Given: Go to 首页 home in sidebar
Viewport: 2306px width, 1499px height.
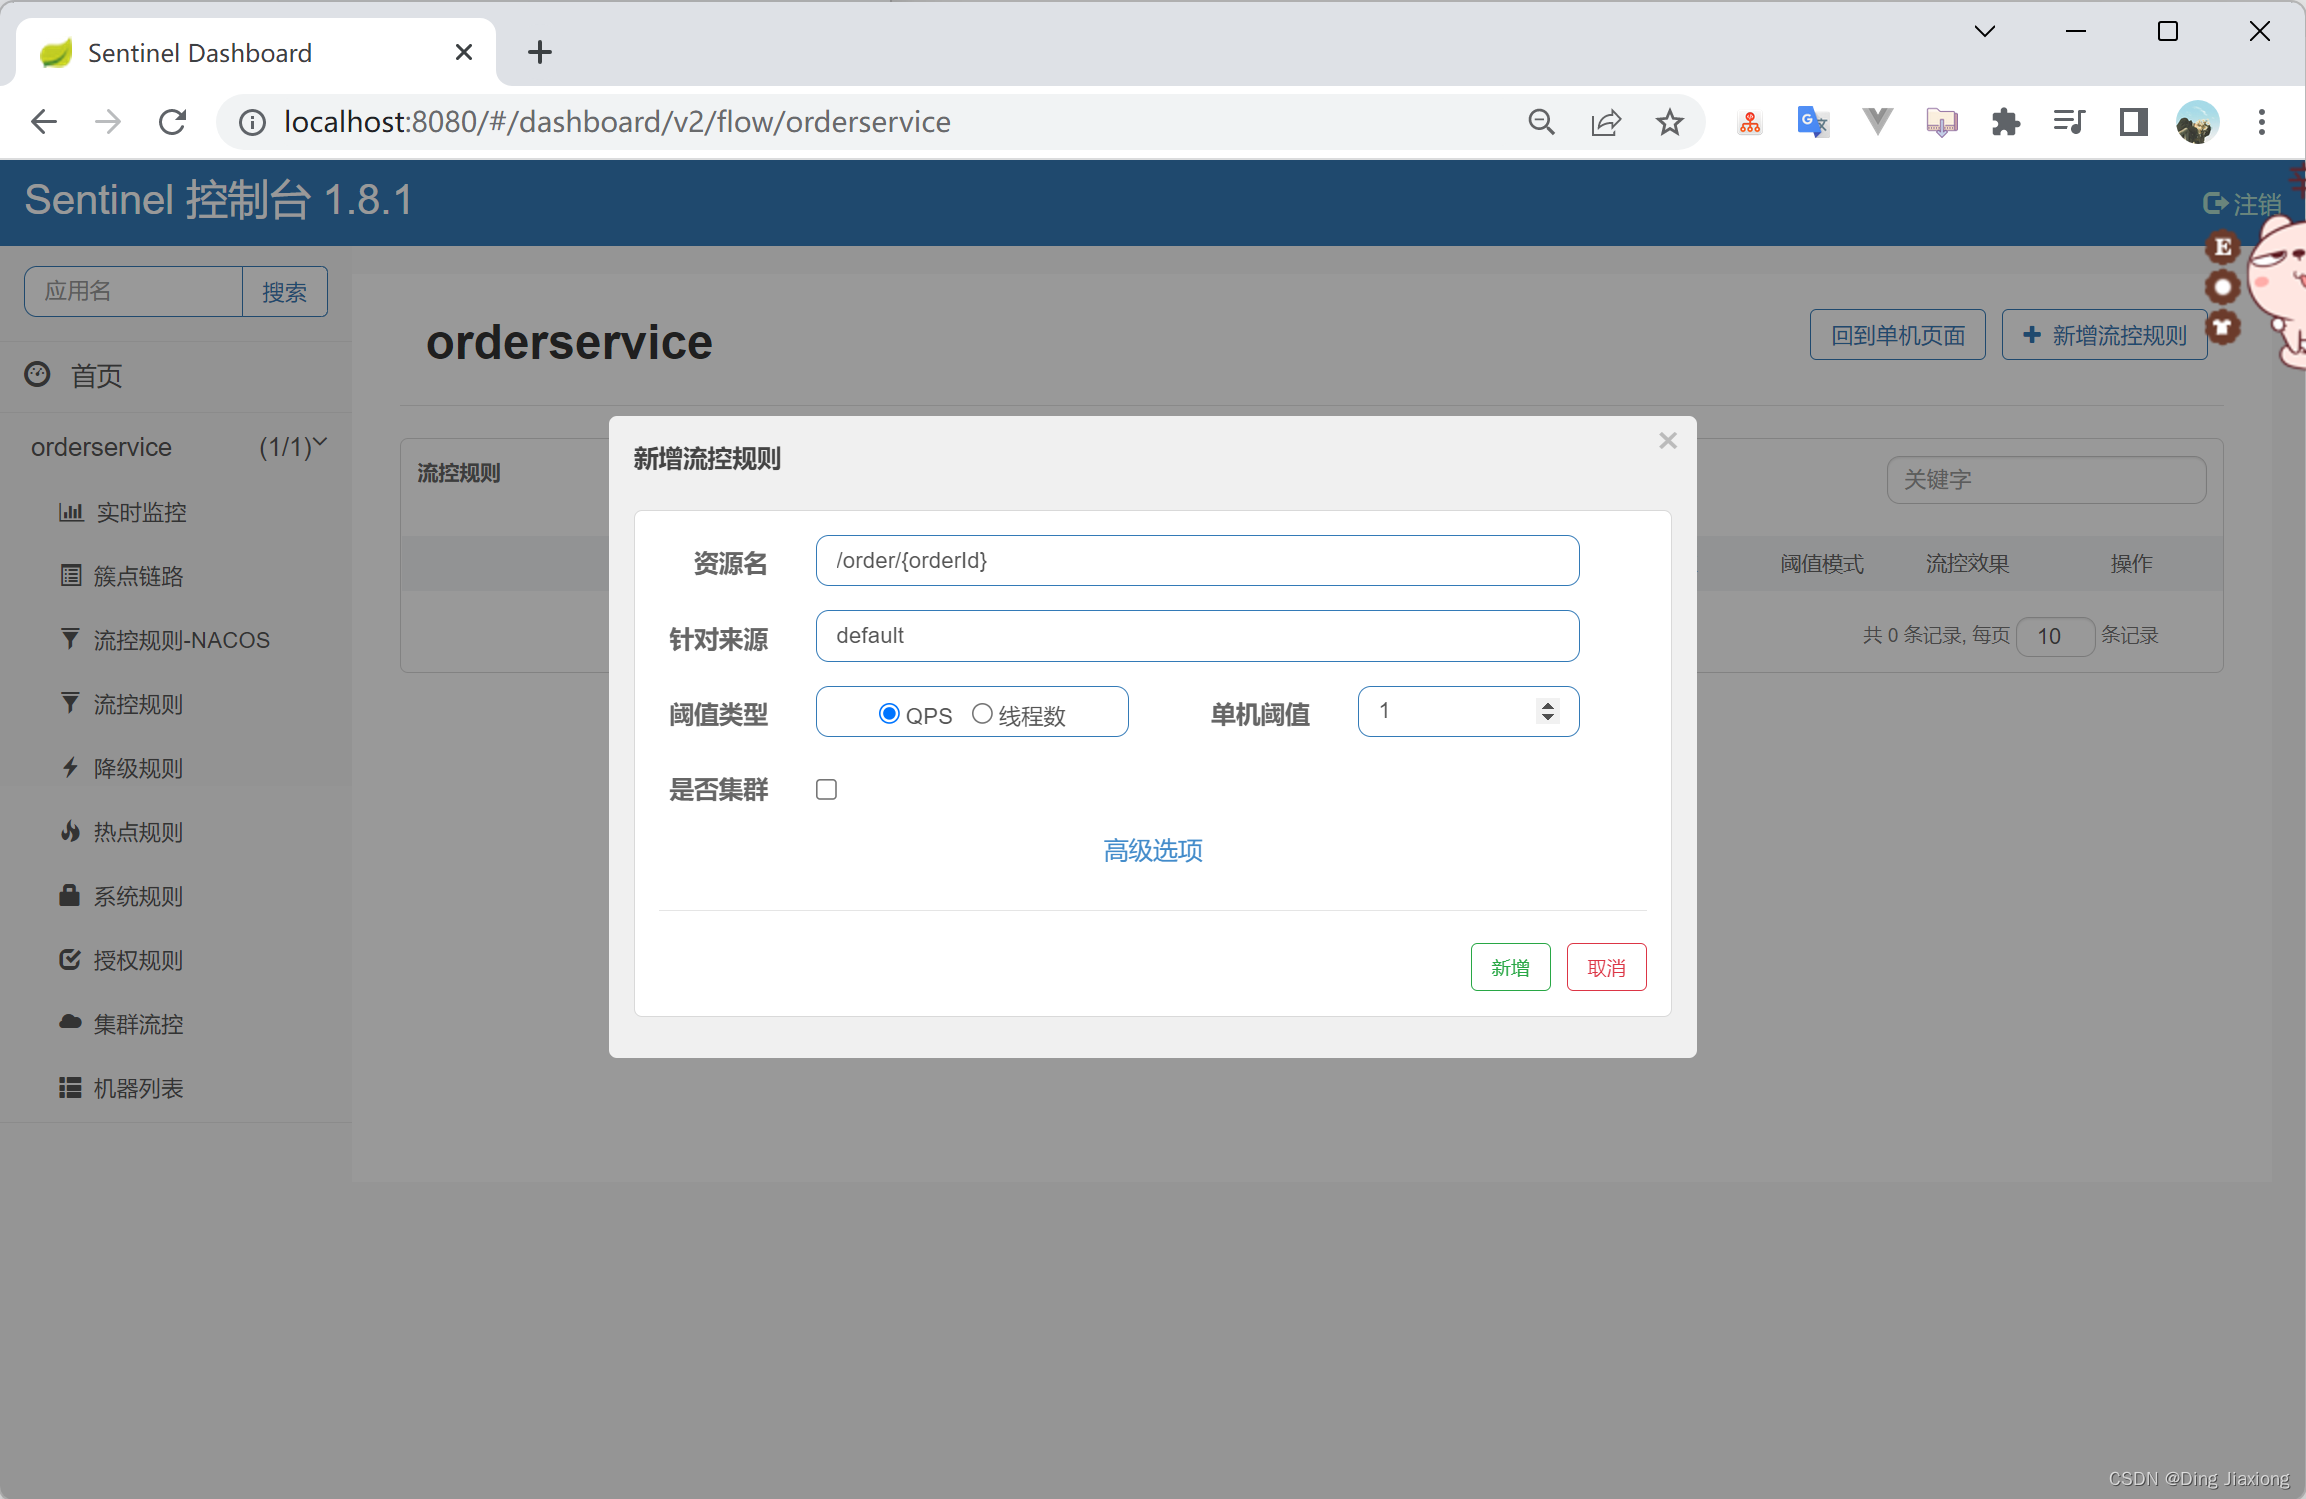Looking at the screenshot, I should tap(96, 376).
